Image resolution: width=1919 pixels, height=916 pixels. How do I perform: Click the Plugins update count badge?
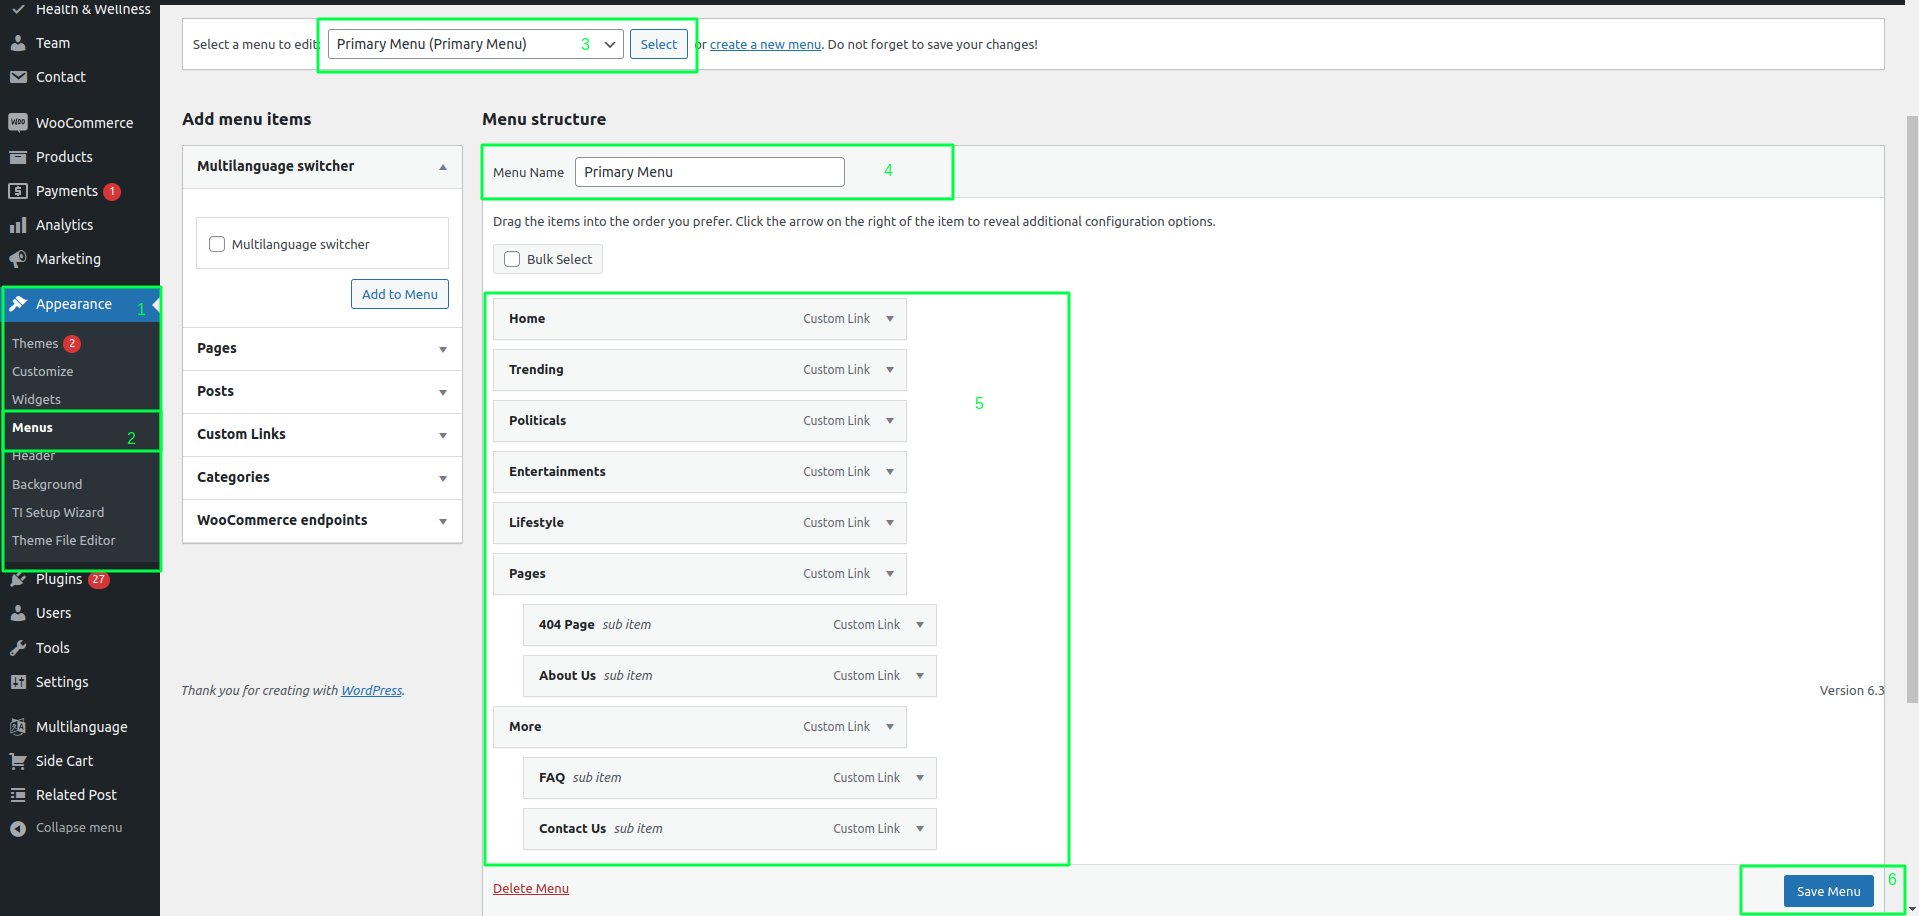click(99, 579)
